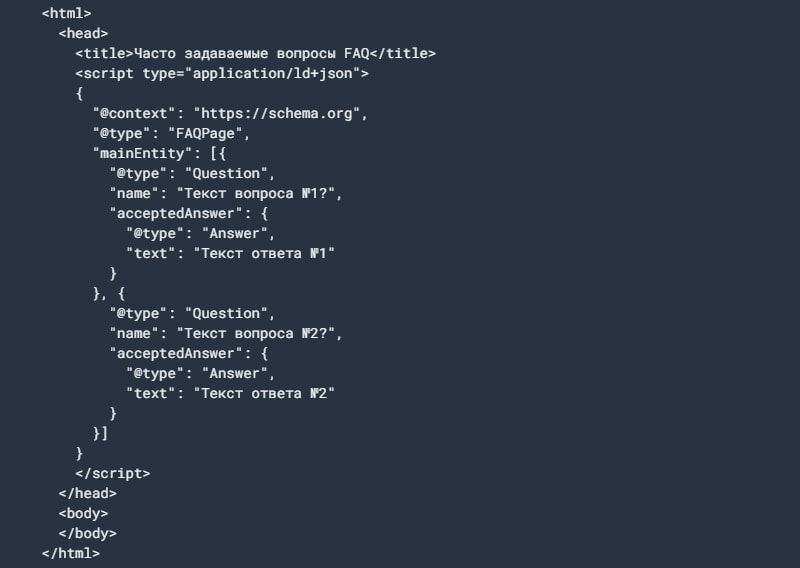The image size is (800, 568).
Task: Click the closing </title> tag
Action: point(406,54)
